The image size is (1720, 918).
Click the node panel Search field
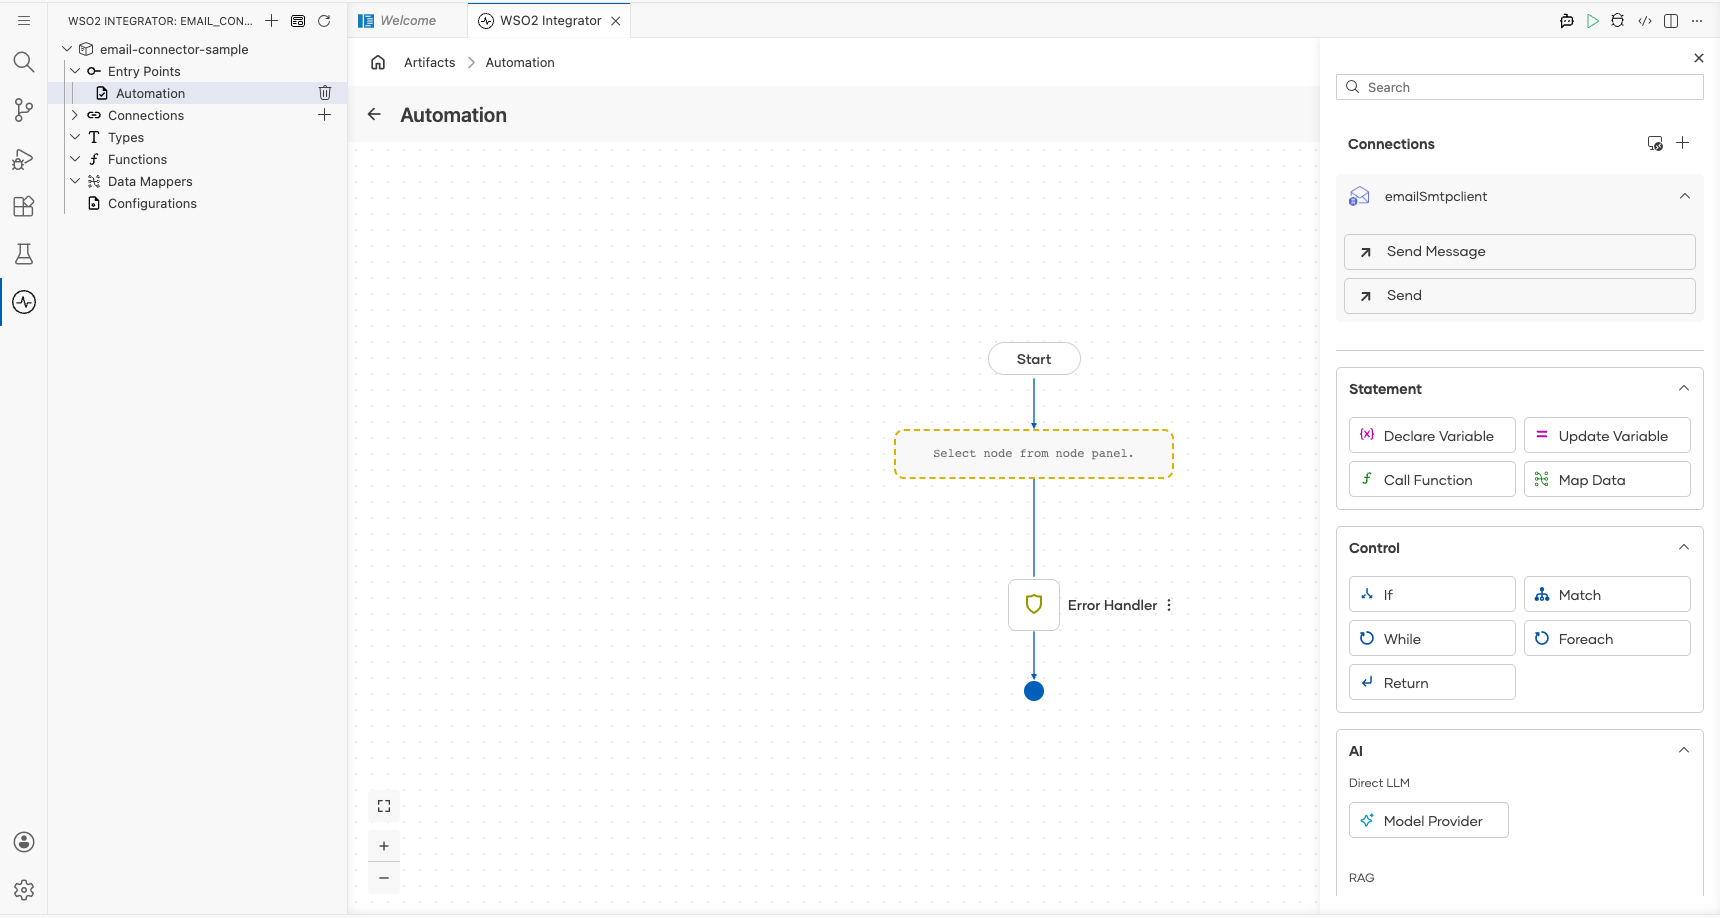click(x=1520, y=87)
